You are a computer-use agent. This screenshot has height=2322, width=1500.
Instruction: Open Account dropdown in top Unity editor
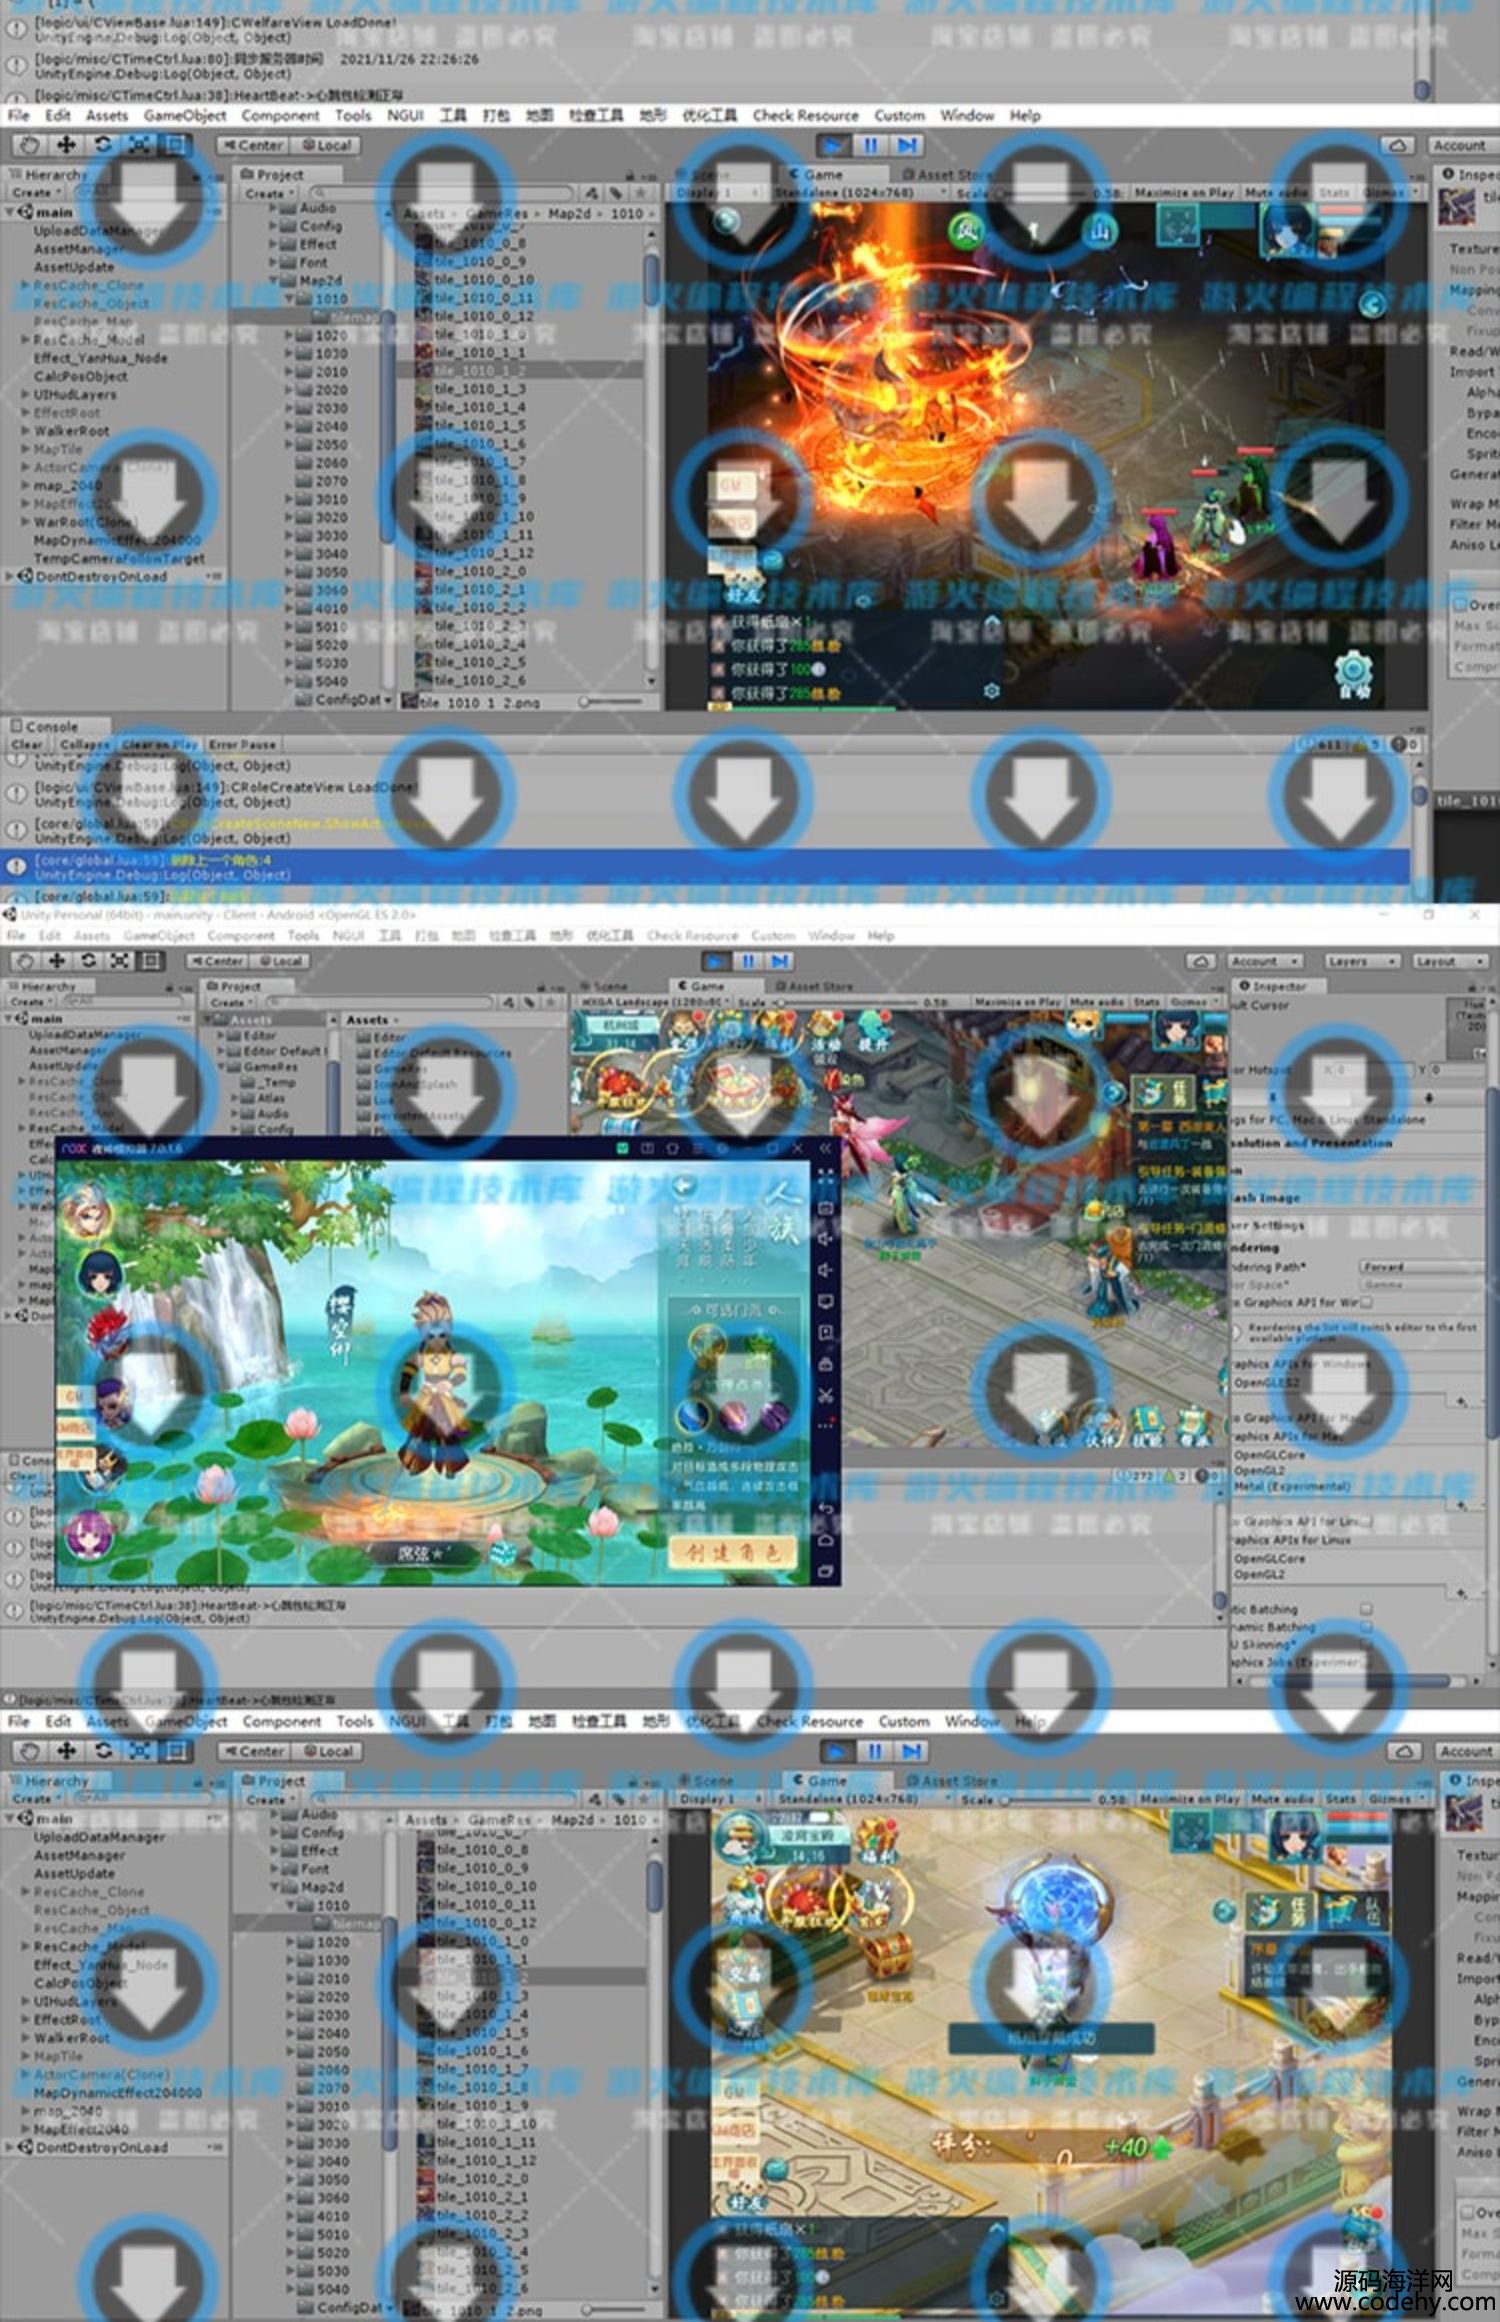tap(1462, 146)
